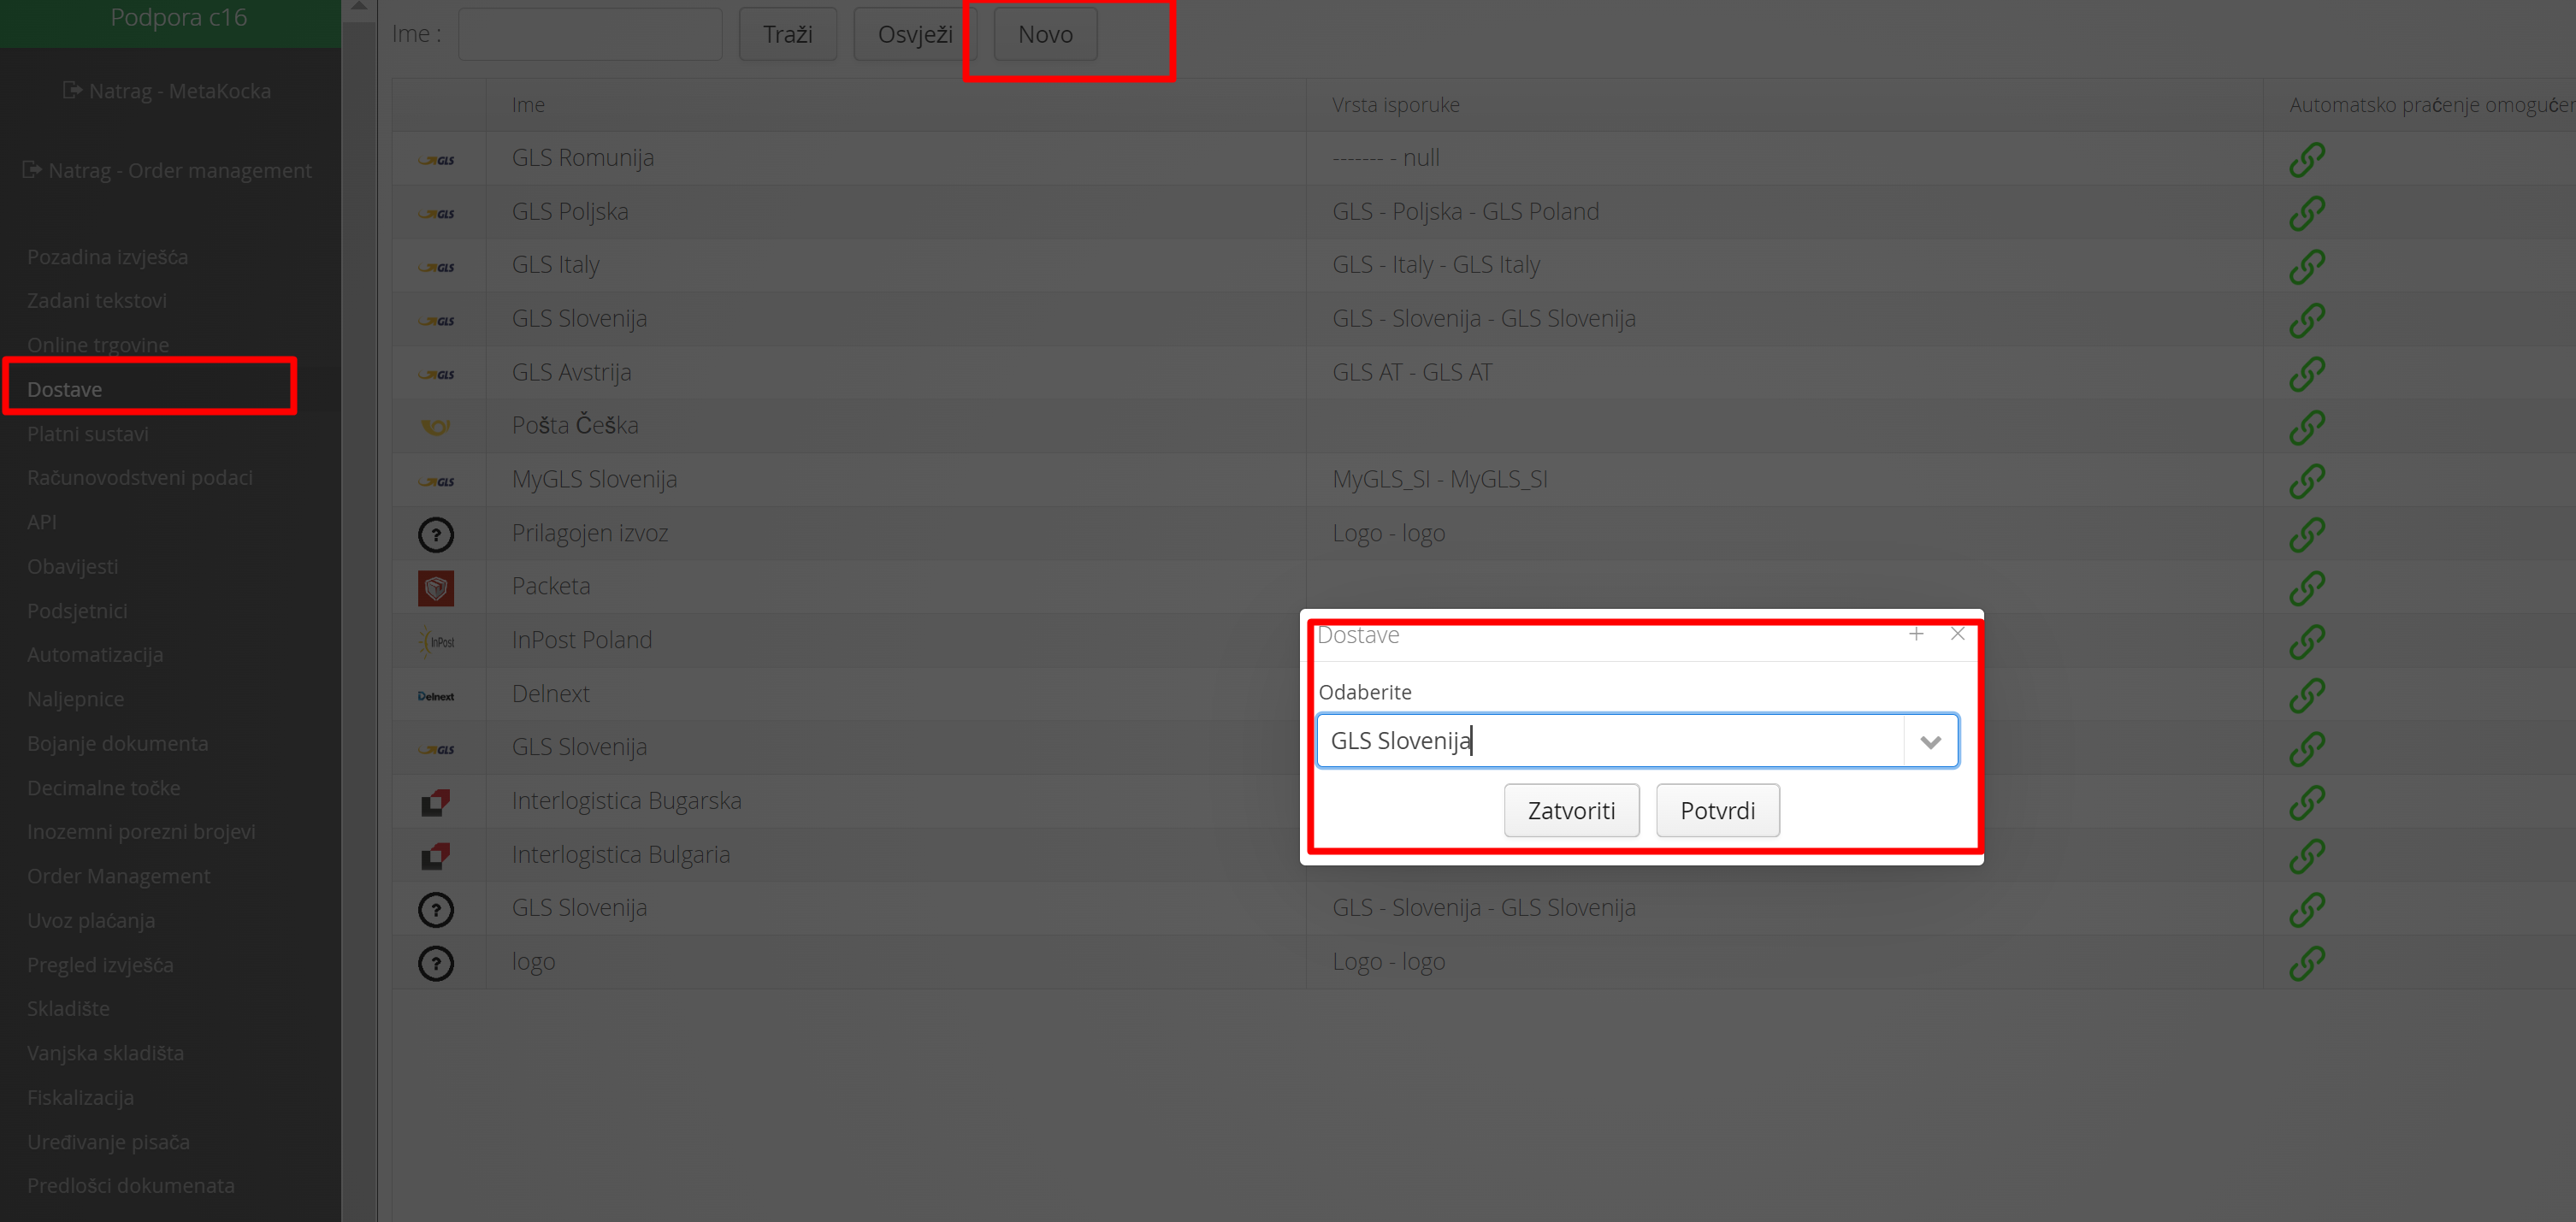The height and width of the screenshot is (1222, 2576).
Task: Expand the Odaberite dropdown arrow
Action: 1930,741
